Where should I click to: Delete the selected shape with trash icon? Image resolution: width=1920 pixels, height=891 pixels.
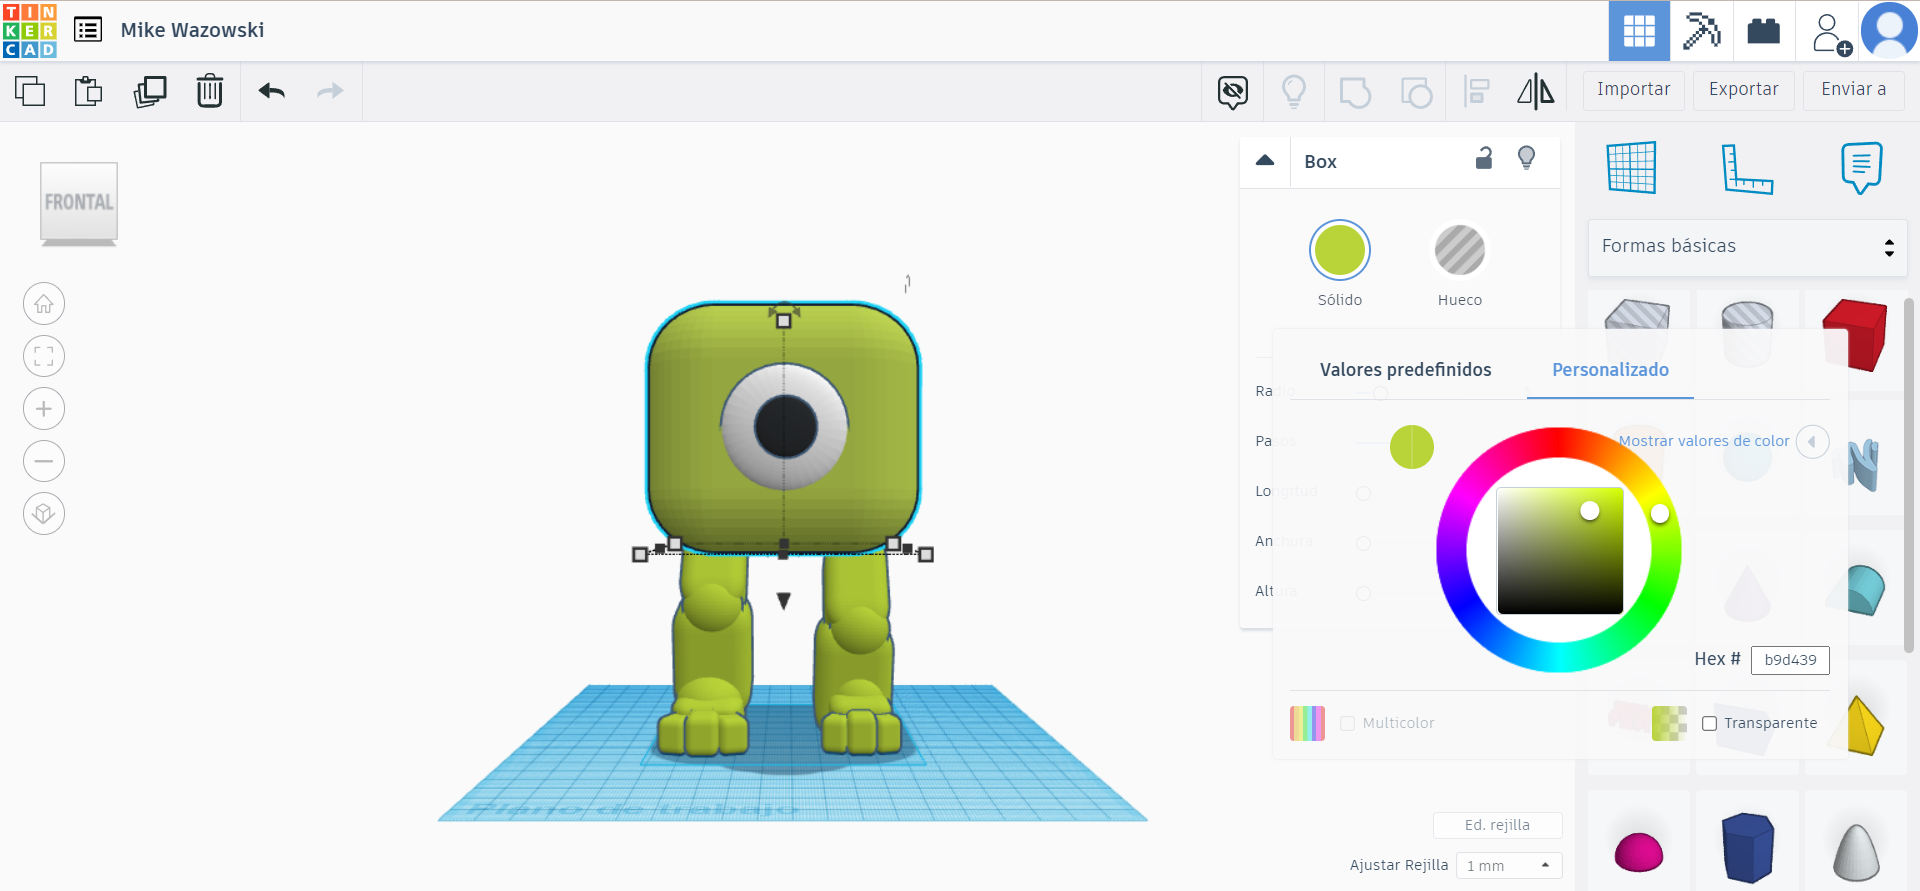210,91
